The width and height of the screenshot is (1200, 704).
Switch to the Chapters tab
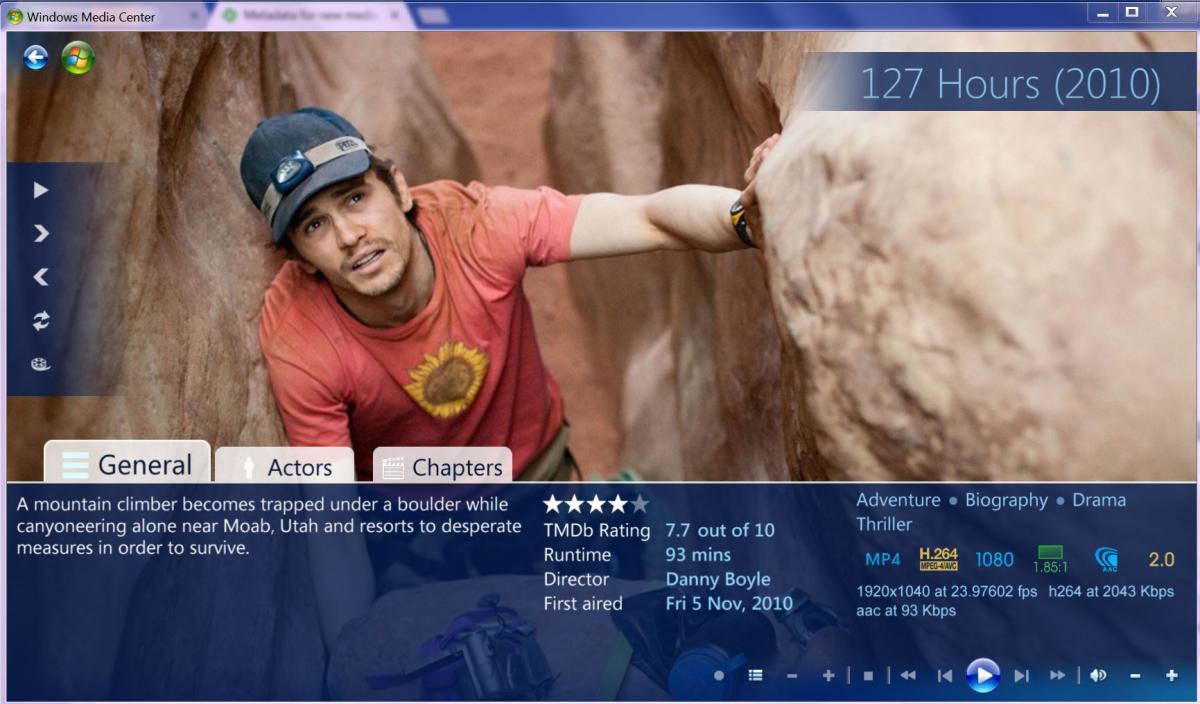(x=443, y=466)
